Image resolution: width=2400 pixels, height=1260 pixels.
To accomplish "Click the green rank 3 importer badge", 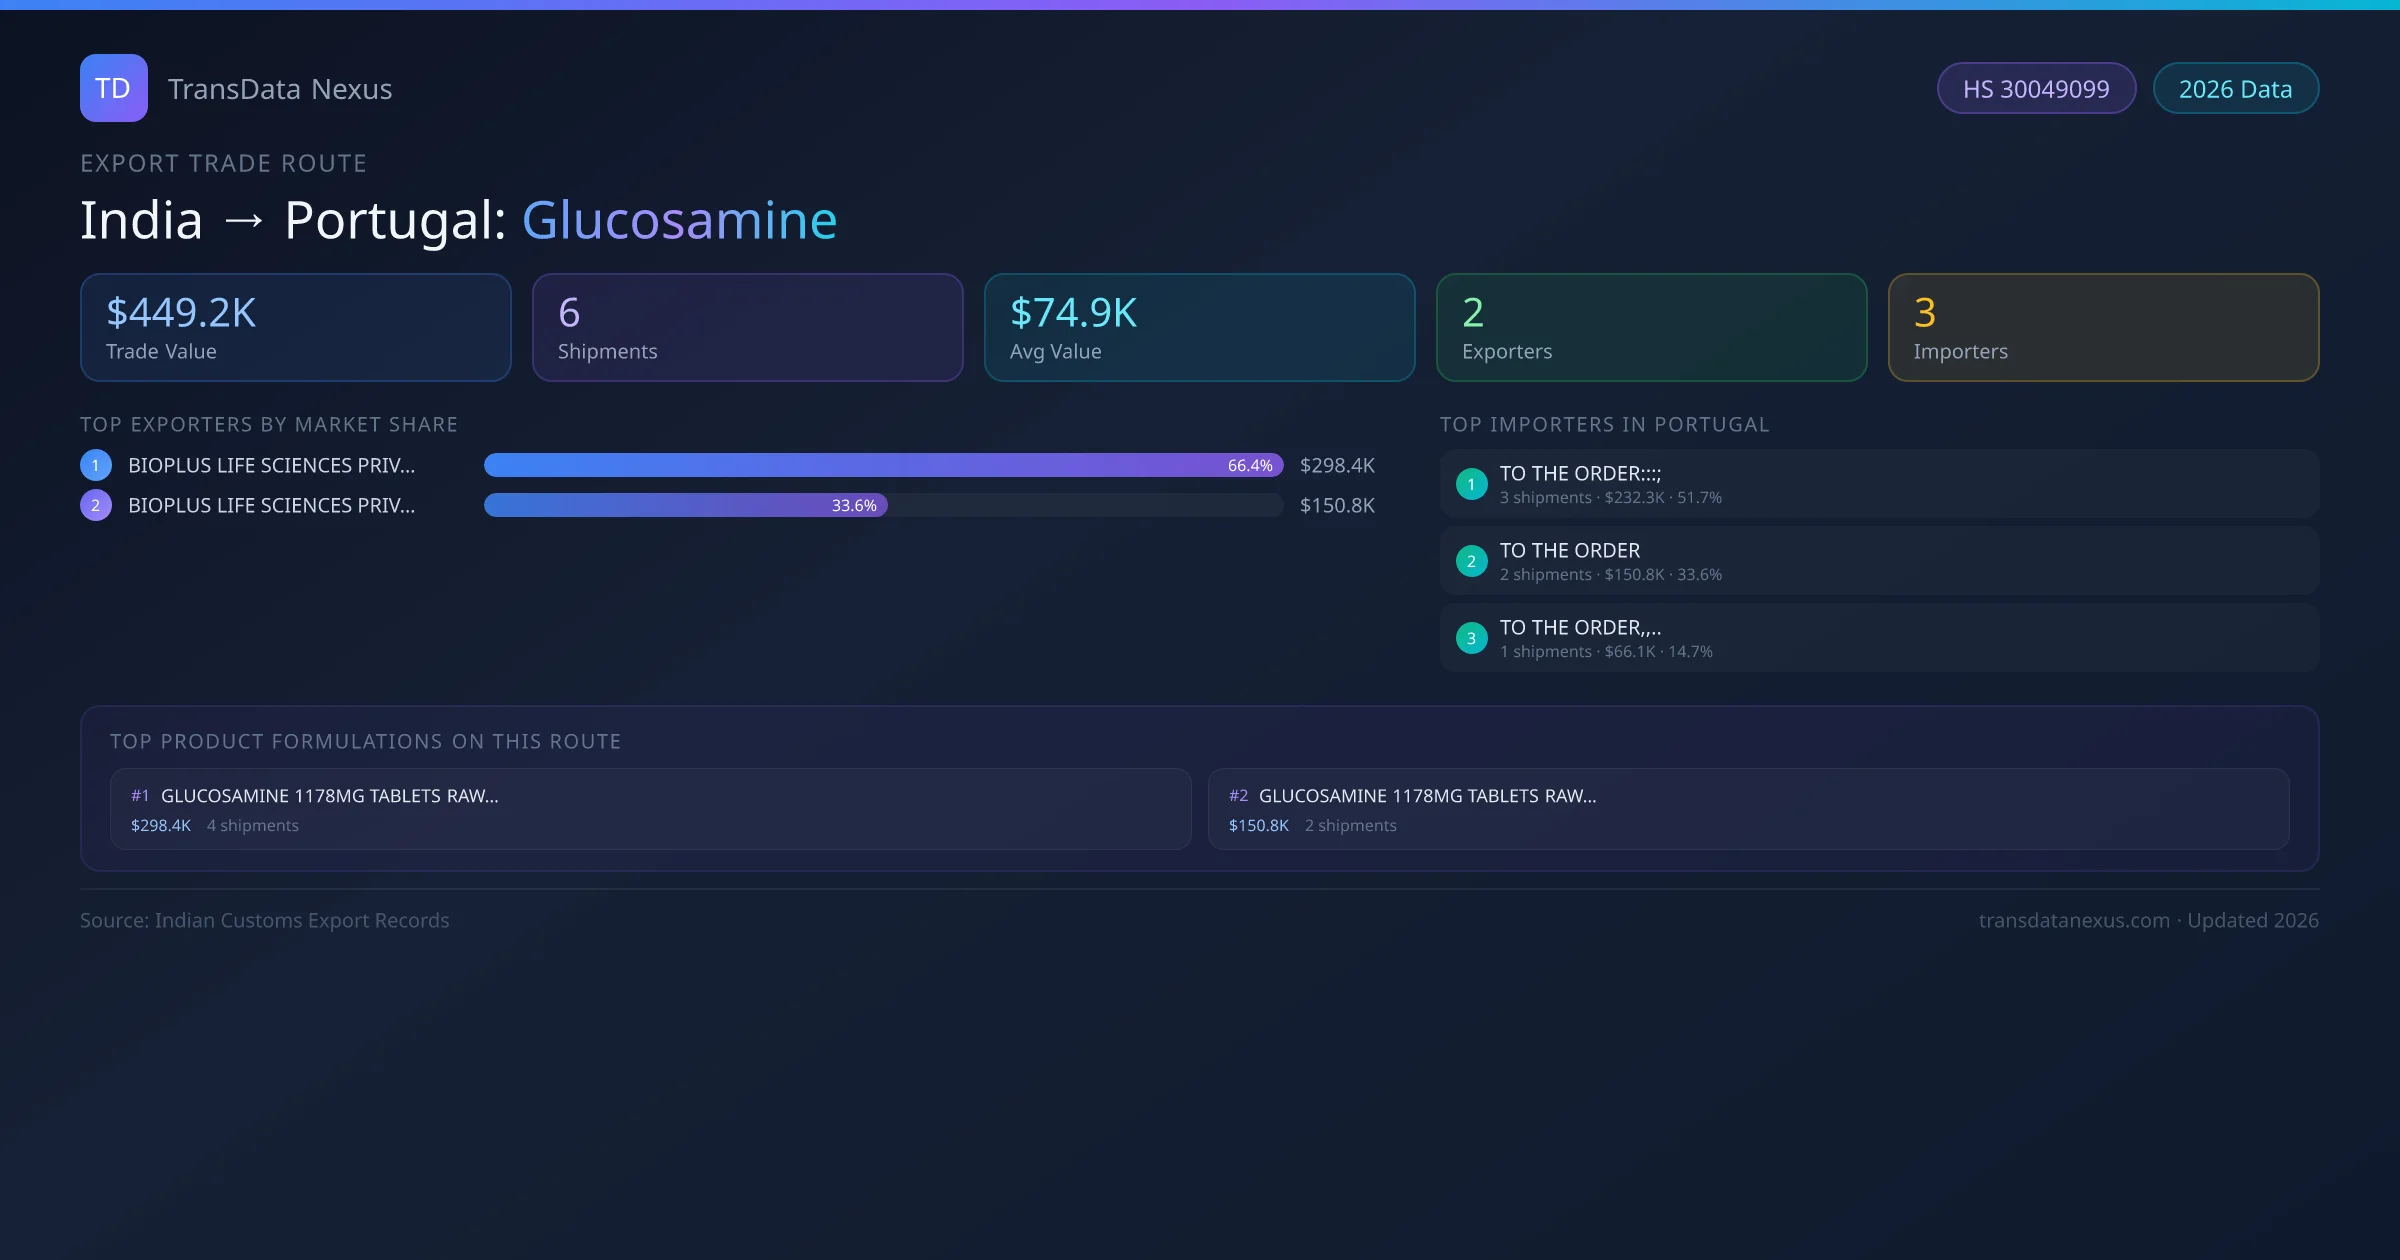I will click(x=1471, y=638).
